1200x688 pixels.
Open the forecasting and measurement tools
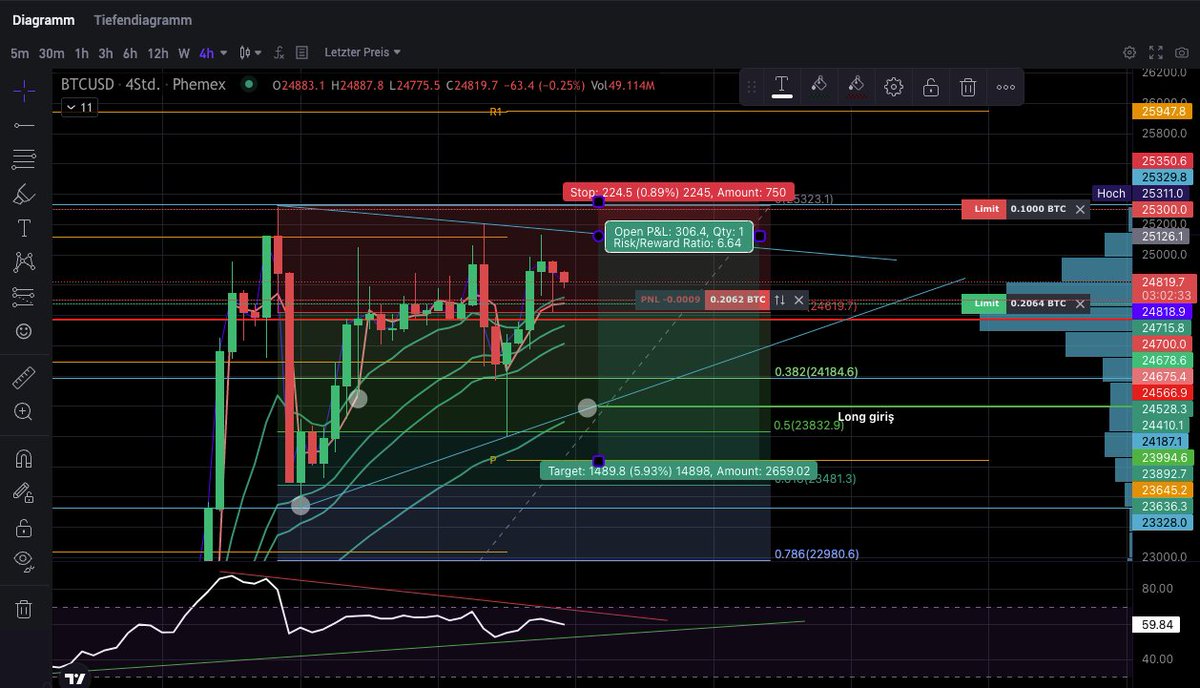tap(25, 296)
